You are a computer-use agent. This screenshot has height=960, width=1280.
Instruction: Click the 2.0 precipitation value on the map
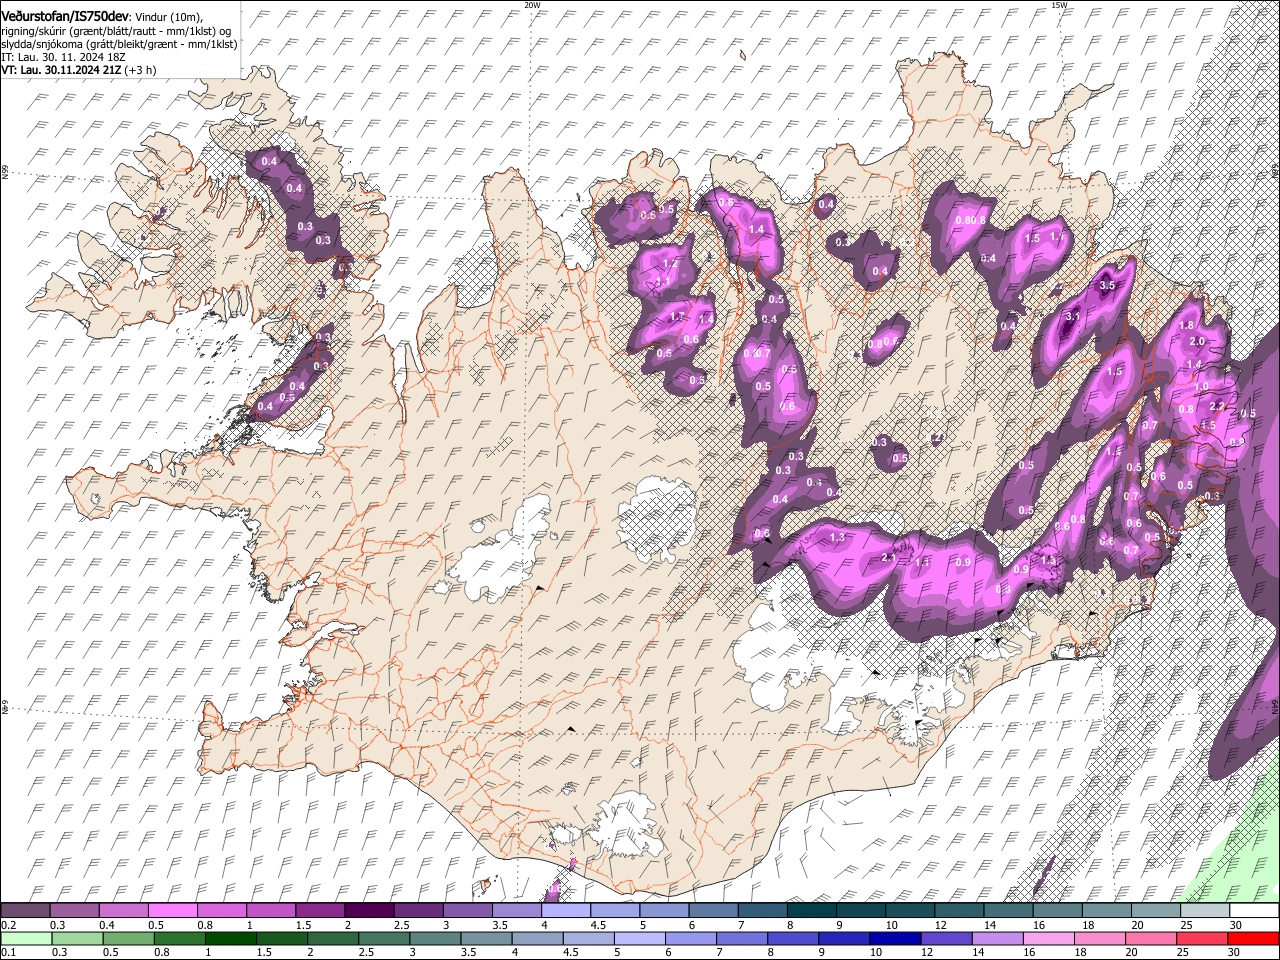(x=1196, y=342)
